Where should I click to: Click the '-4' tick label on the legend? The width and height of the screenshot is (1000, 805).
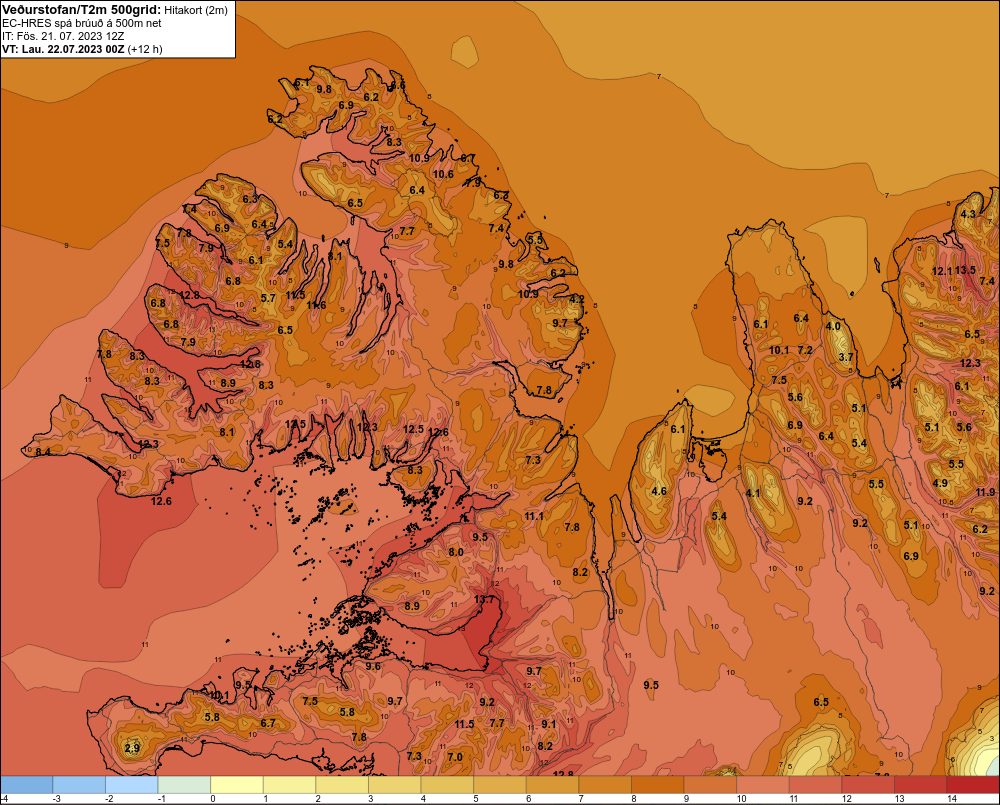click(x=4, y=799)
